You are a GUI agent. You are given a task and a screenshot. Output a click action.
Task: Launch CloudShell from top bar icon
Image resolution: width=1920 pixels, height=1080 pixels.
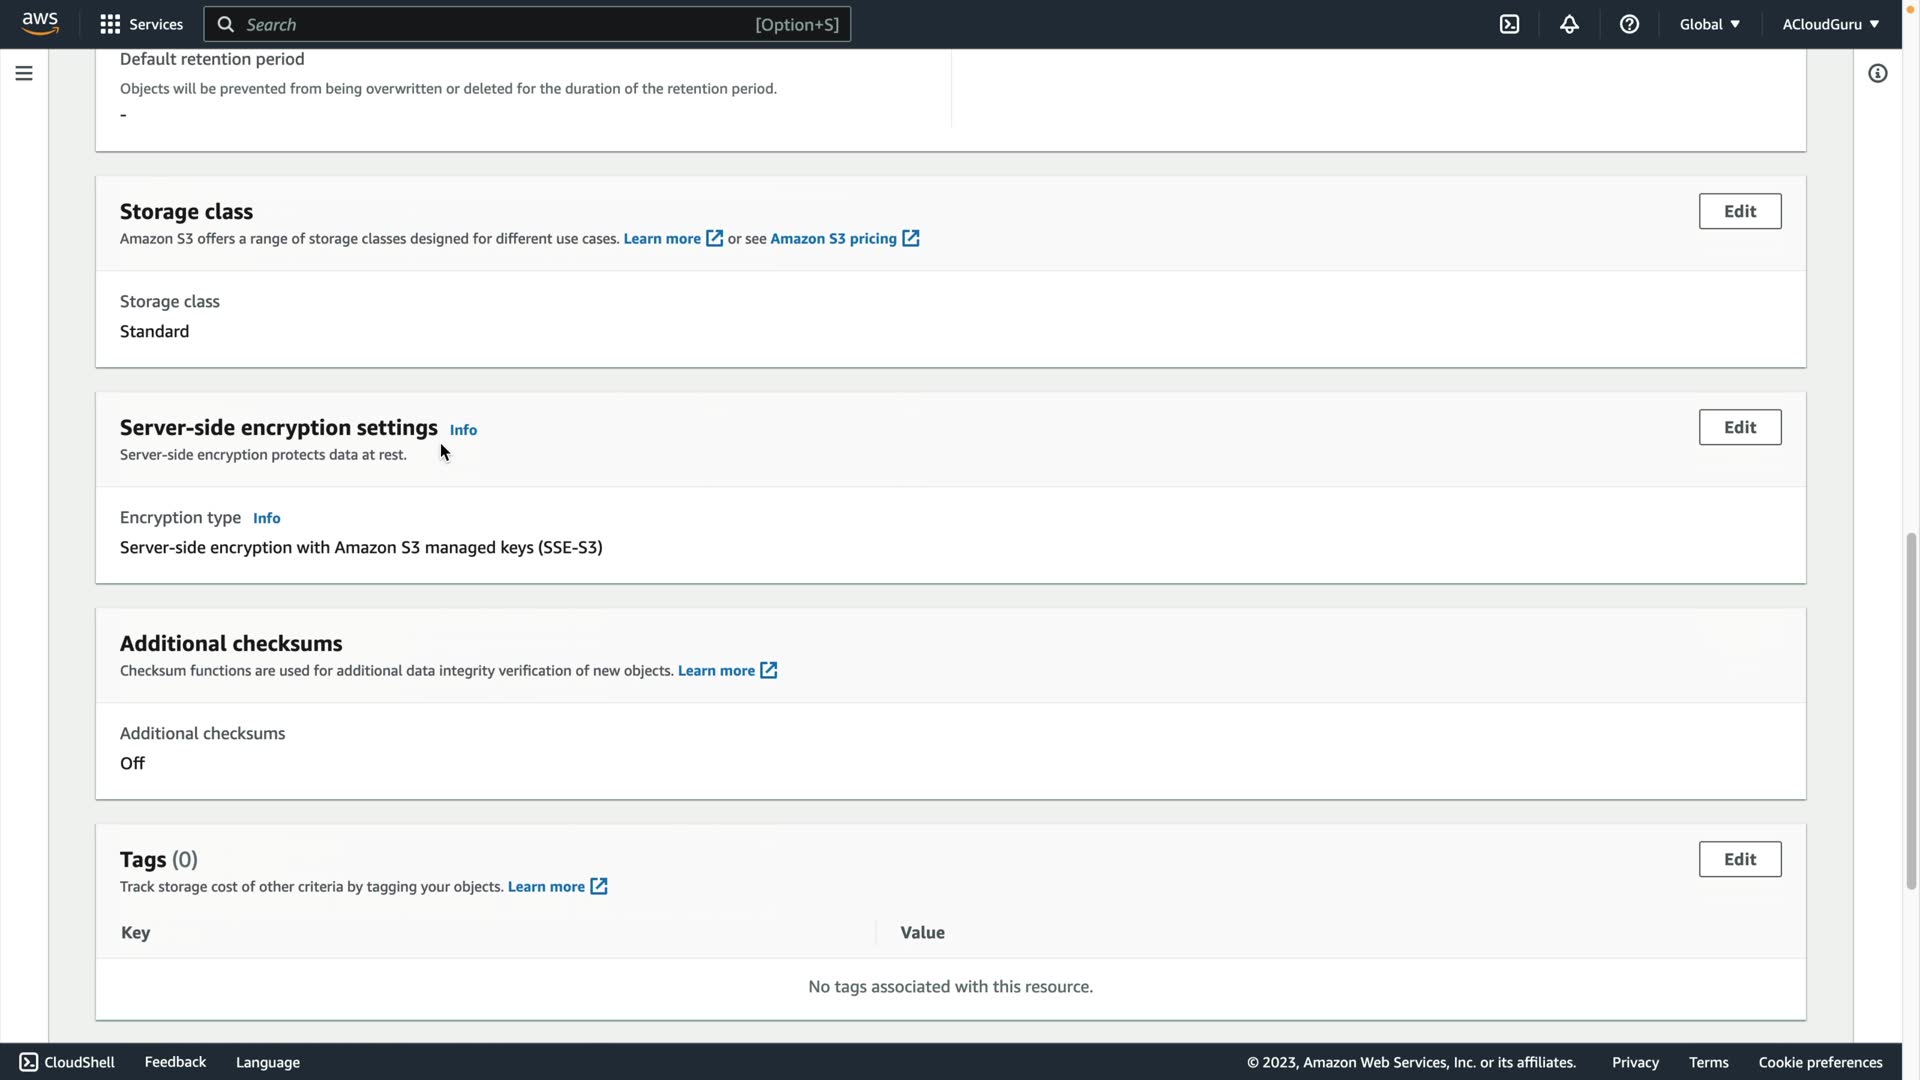[1509, 24]
